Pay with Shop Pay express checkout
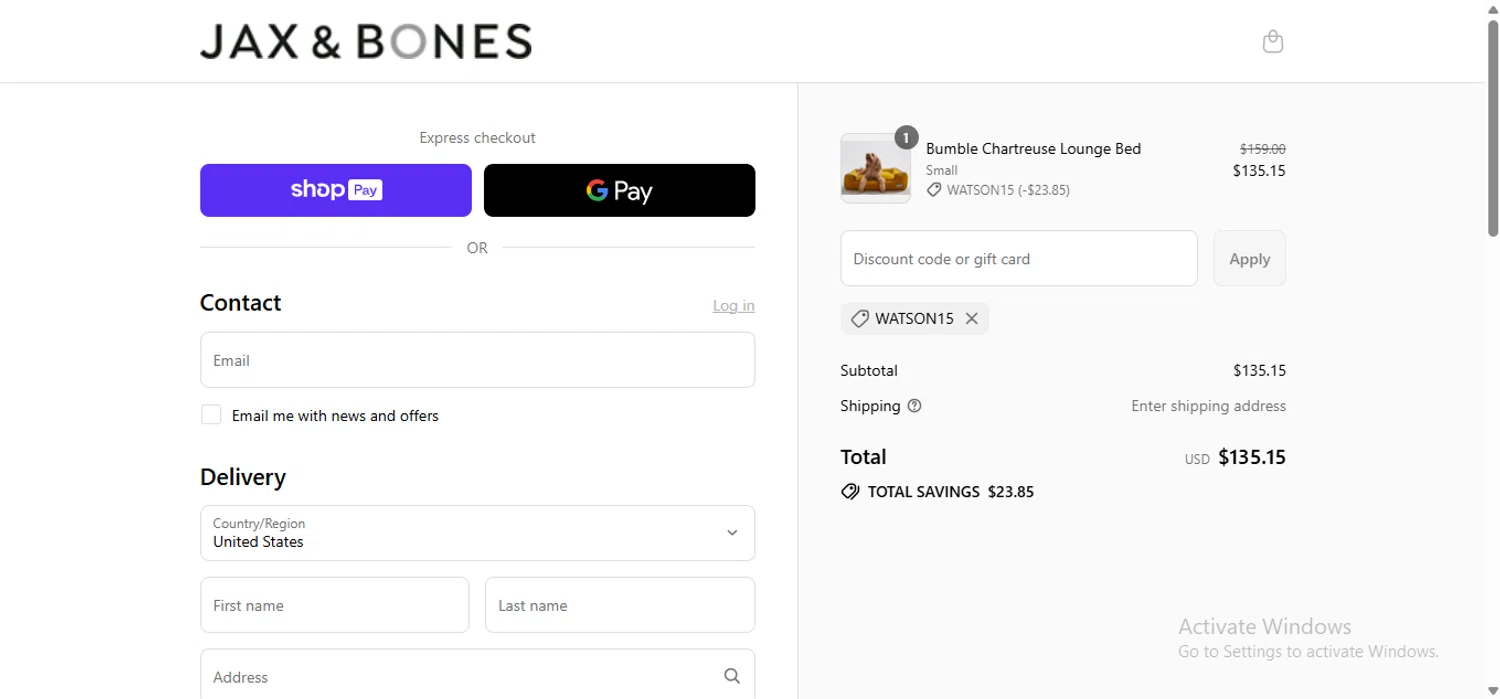The width and height of the screenshot is (1500, 699). click(336, 190)
